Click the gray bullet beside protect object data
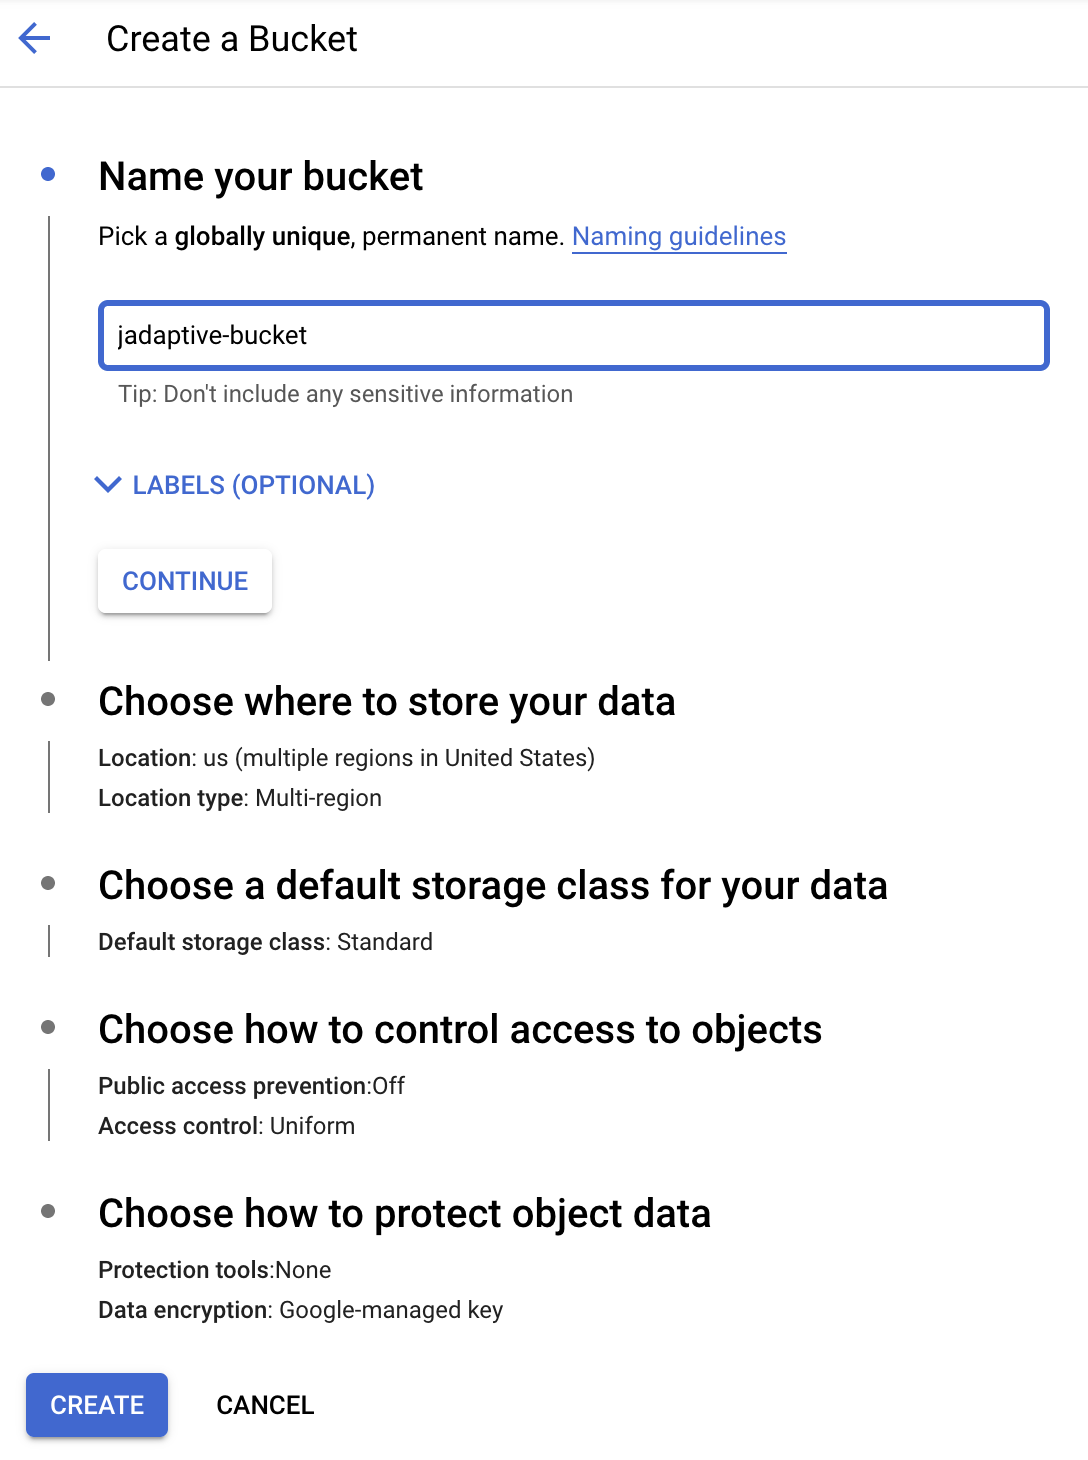Image resolution: width=1088 pixels, height=1460 pixels. (x=48, y=1211)
